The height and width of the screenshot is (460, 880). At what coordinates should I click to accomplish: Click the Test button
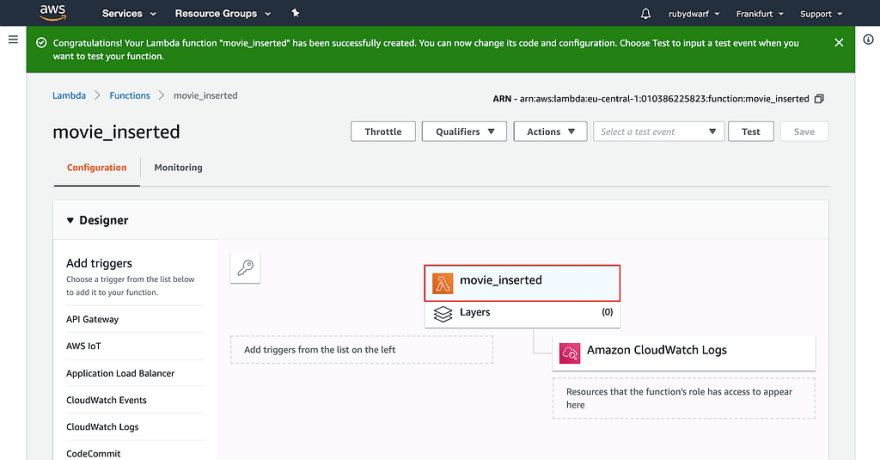tap(750, 131)
